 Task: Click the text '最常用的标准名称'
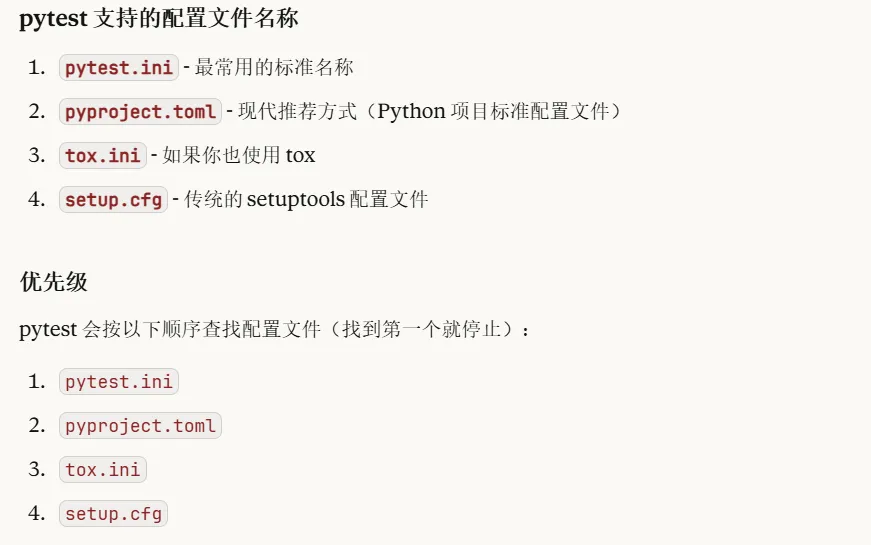(274, 67)
